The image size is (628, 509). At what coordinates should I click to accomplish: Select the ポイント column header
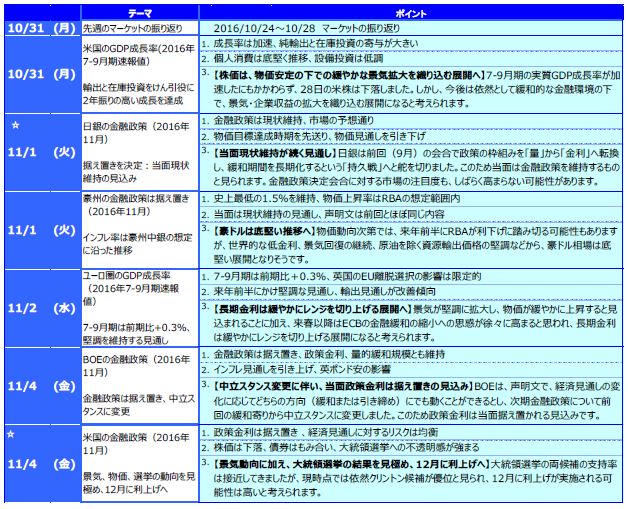point(408,7)
